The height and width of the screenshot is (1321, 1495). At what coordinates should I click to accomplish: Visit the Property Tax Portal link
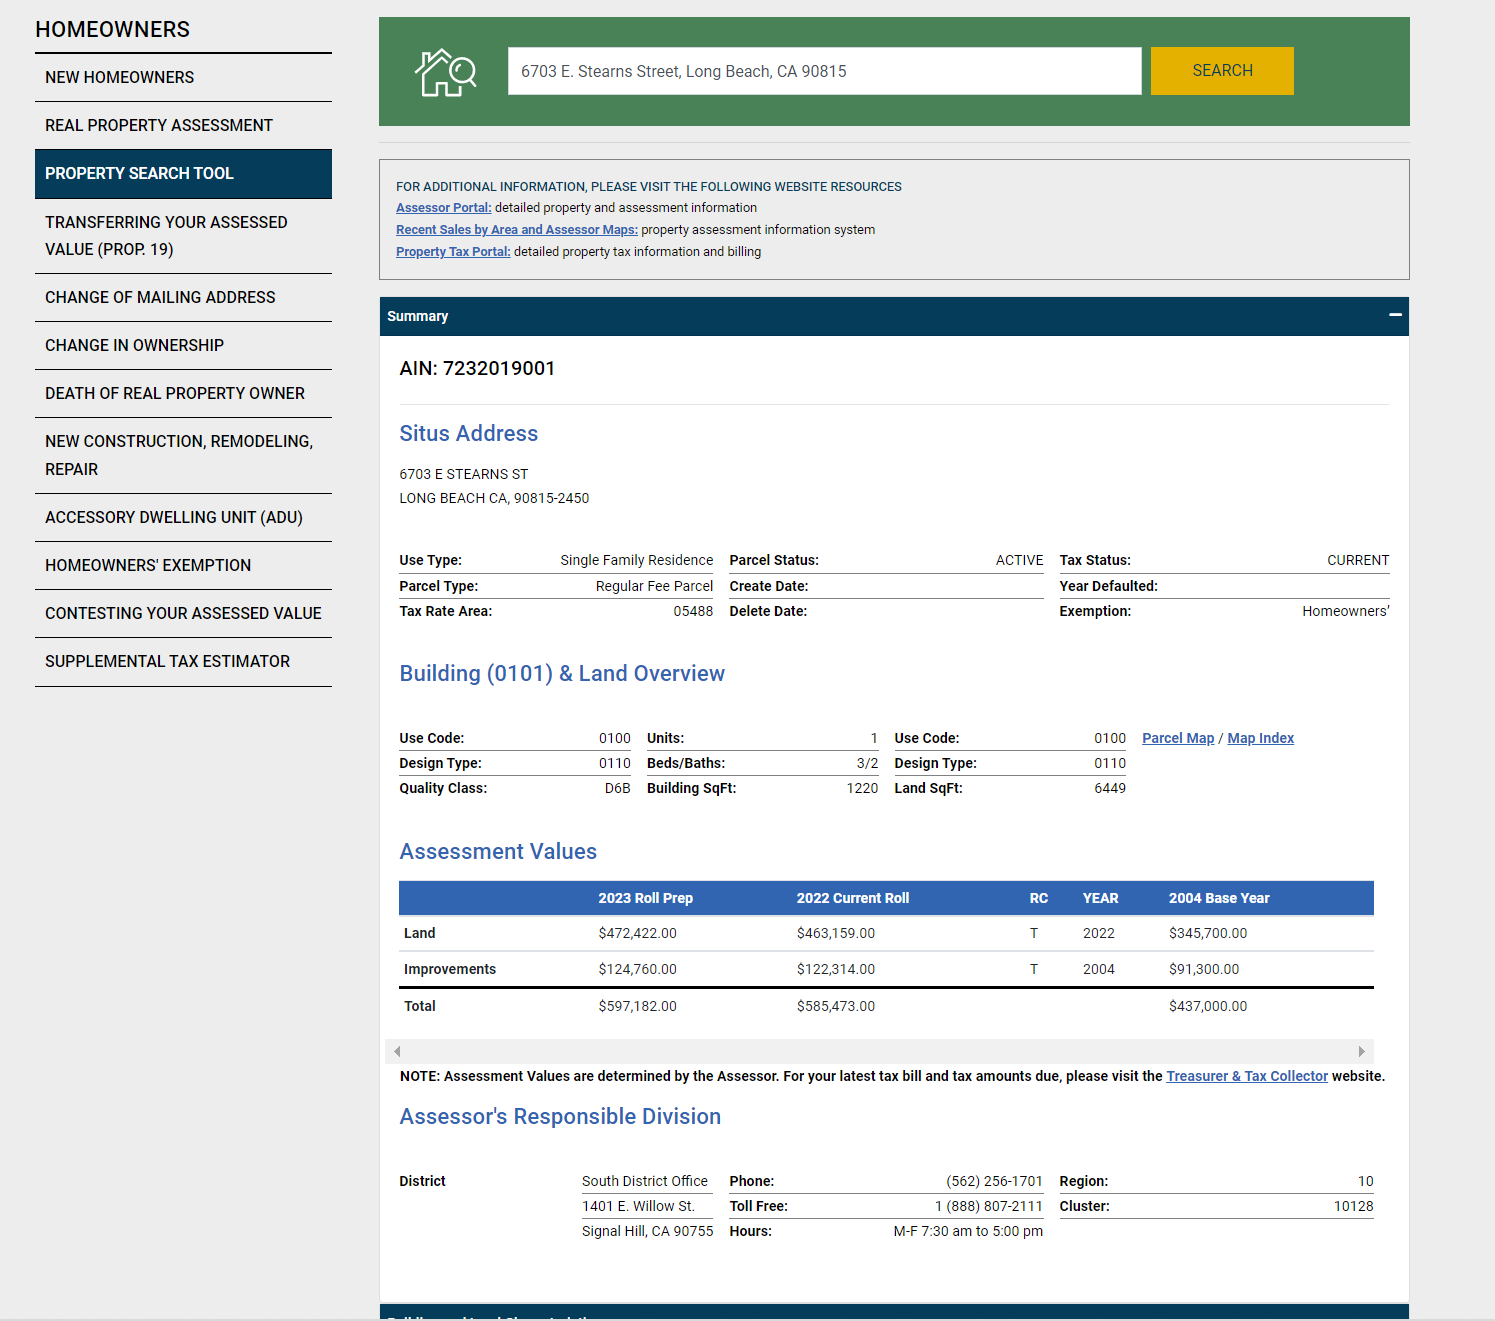pyautogui.click(x=453, y=252)
